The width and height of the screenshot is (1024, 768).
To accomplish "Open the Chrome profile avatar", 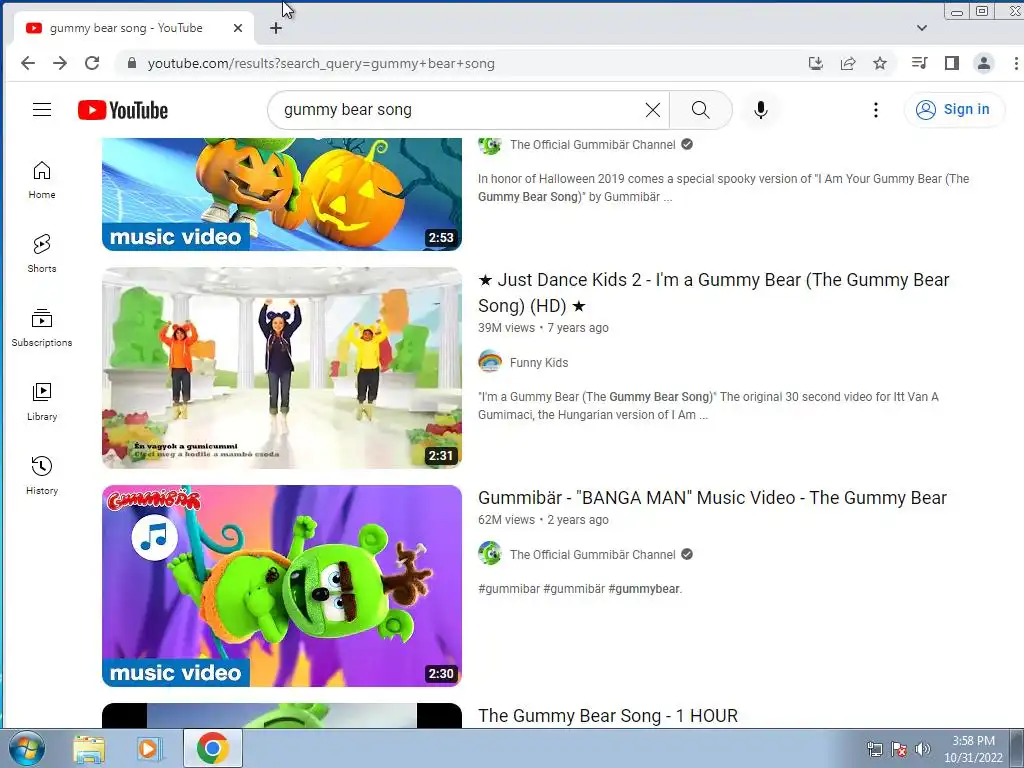I will coord(984,63).
